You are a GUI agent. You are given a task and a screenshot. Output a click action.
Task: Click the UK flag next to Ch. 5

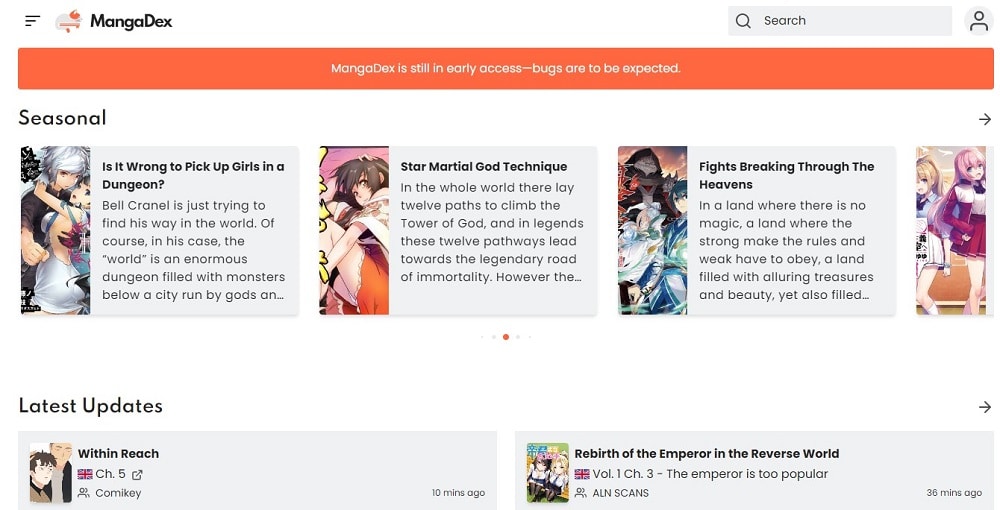click(85, 474)
